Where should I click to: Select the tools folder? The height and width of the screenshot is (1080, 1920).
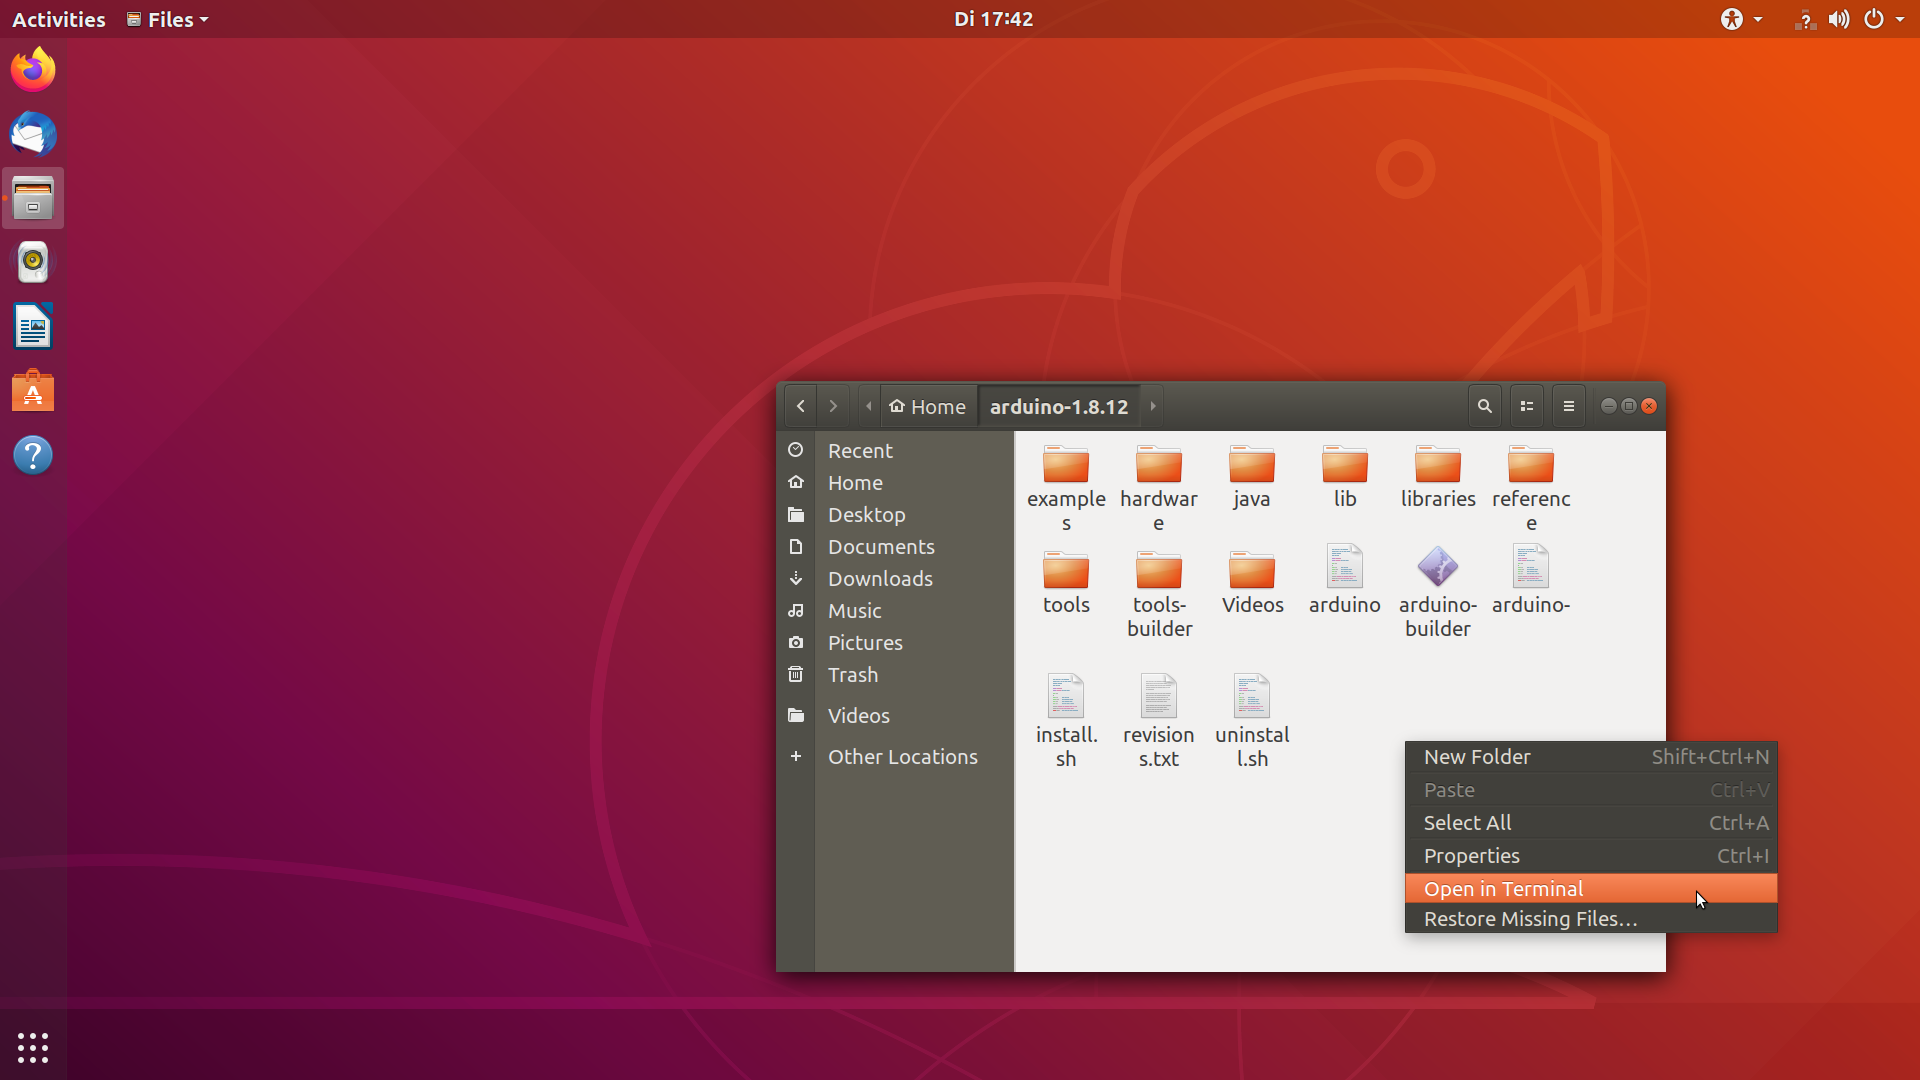1066,583
